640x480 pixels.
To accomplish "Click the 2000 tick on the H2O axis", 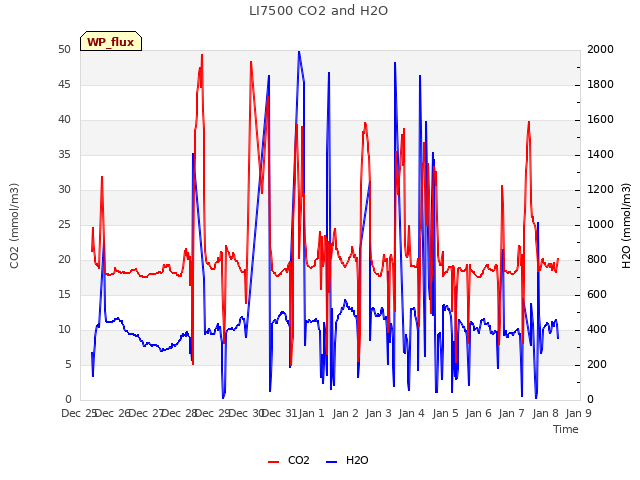I will point(600,49).
